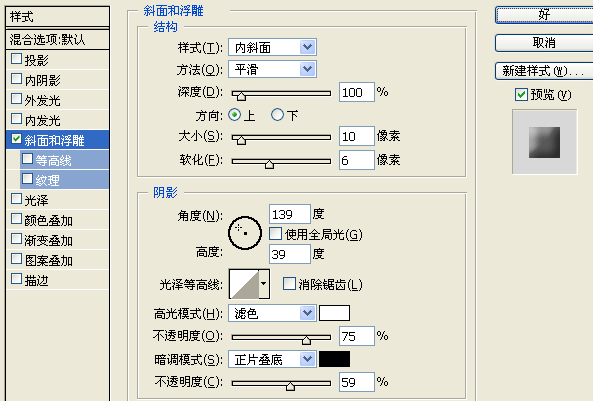Uncheck the 预览 preview checkbox
This screenshot has width=593, height=401.
tap(521, 94)
